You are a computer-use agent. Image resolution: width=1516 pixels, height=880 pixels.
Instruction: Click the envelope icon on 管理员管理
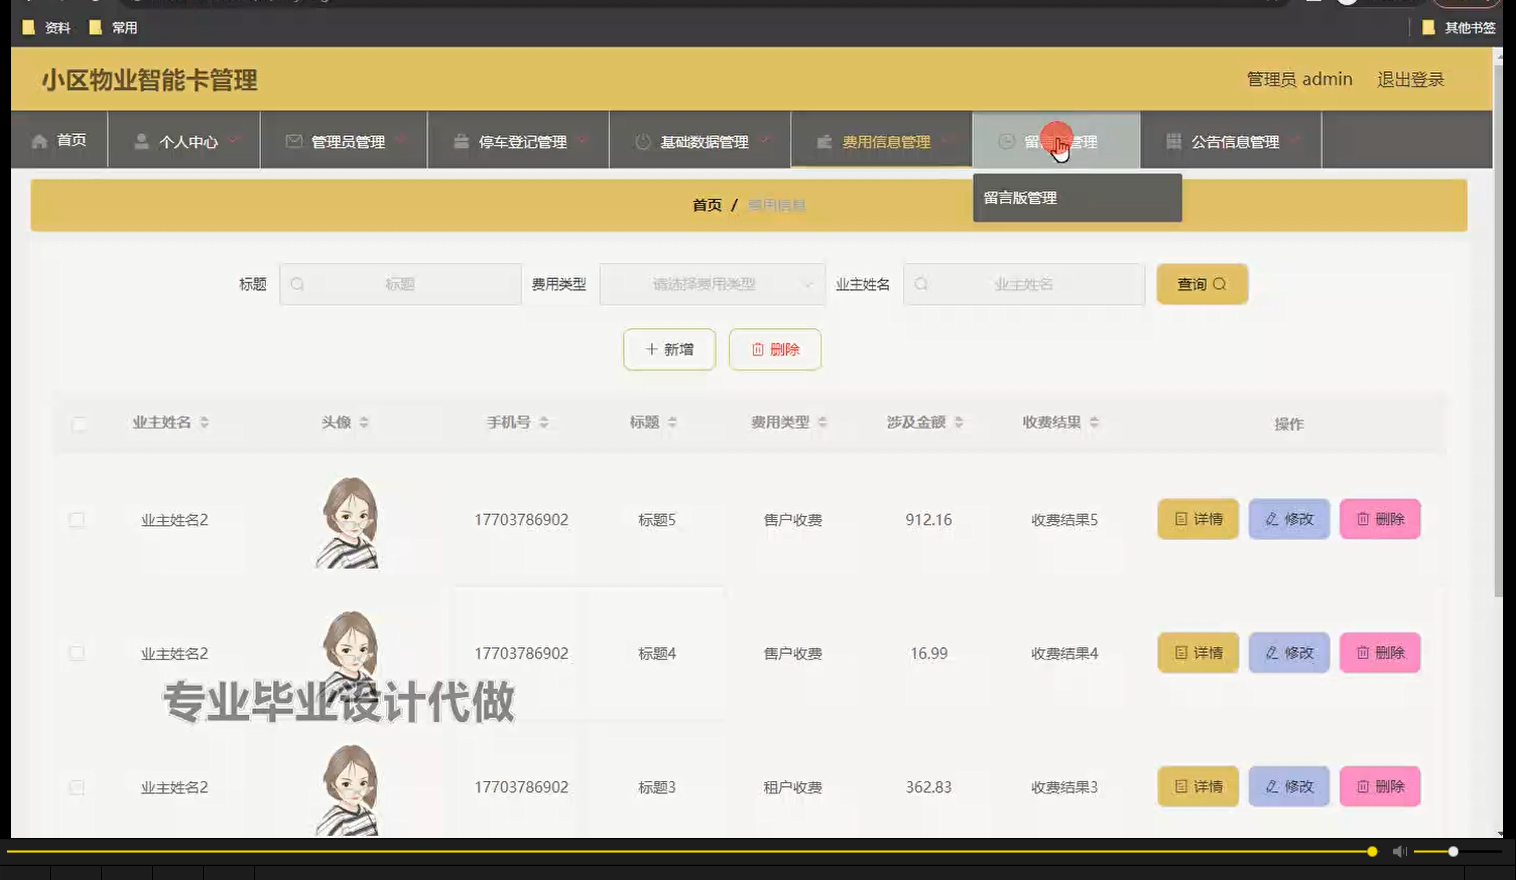click(294, 141)
